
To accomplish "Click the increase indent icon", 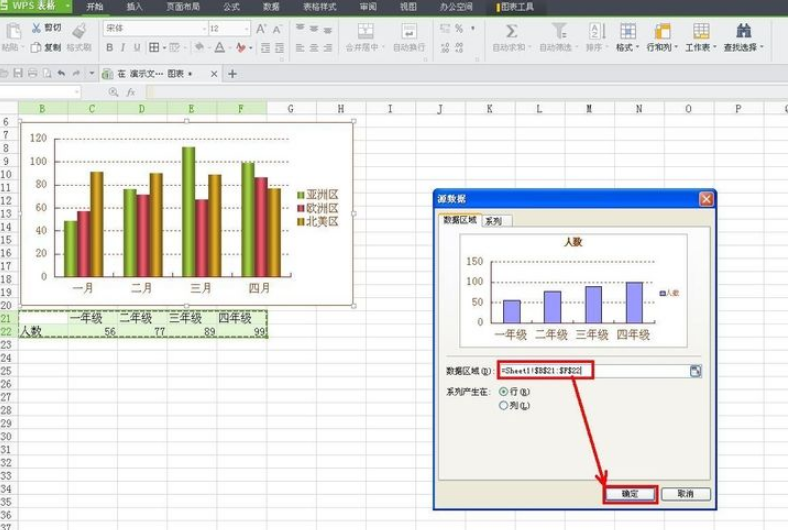I will point(279,48).
